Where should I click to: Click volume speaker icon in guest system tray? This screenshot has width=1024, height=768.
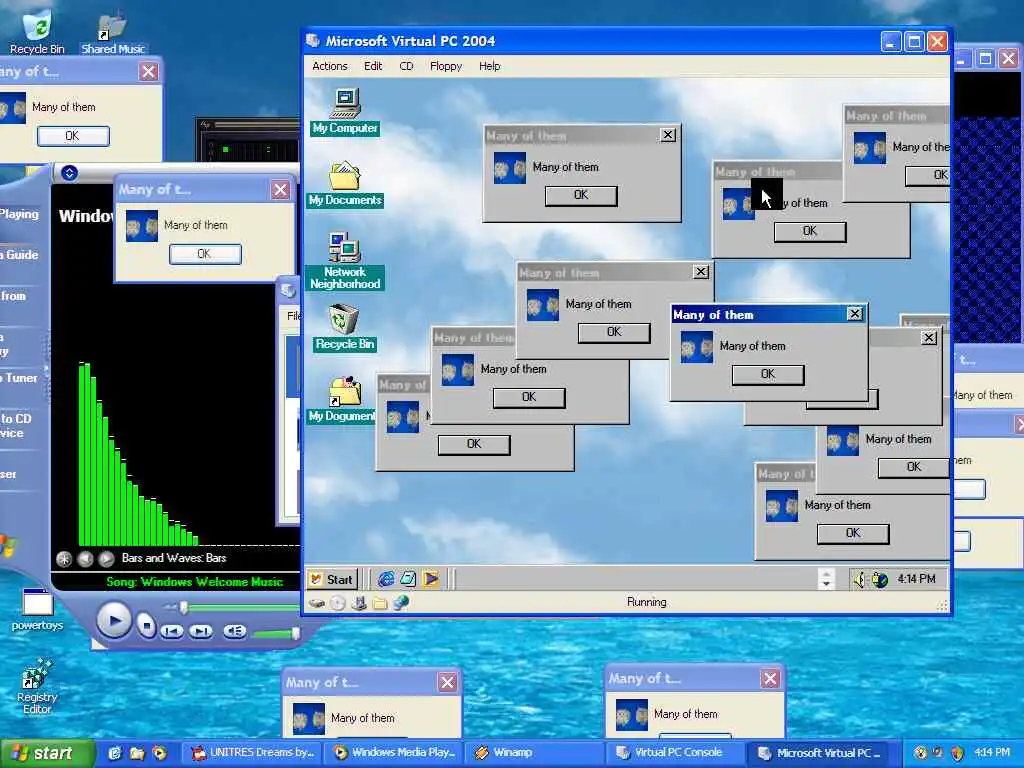[859, 579]
